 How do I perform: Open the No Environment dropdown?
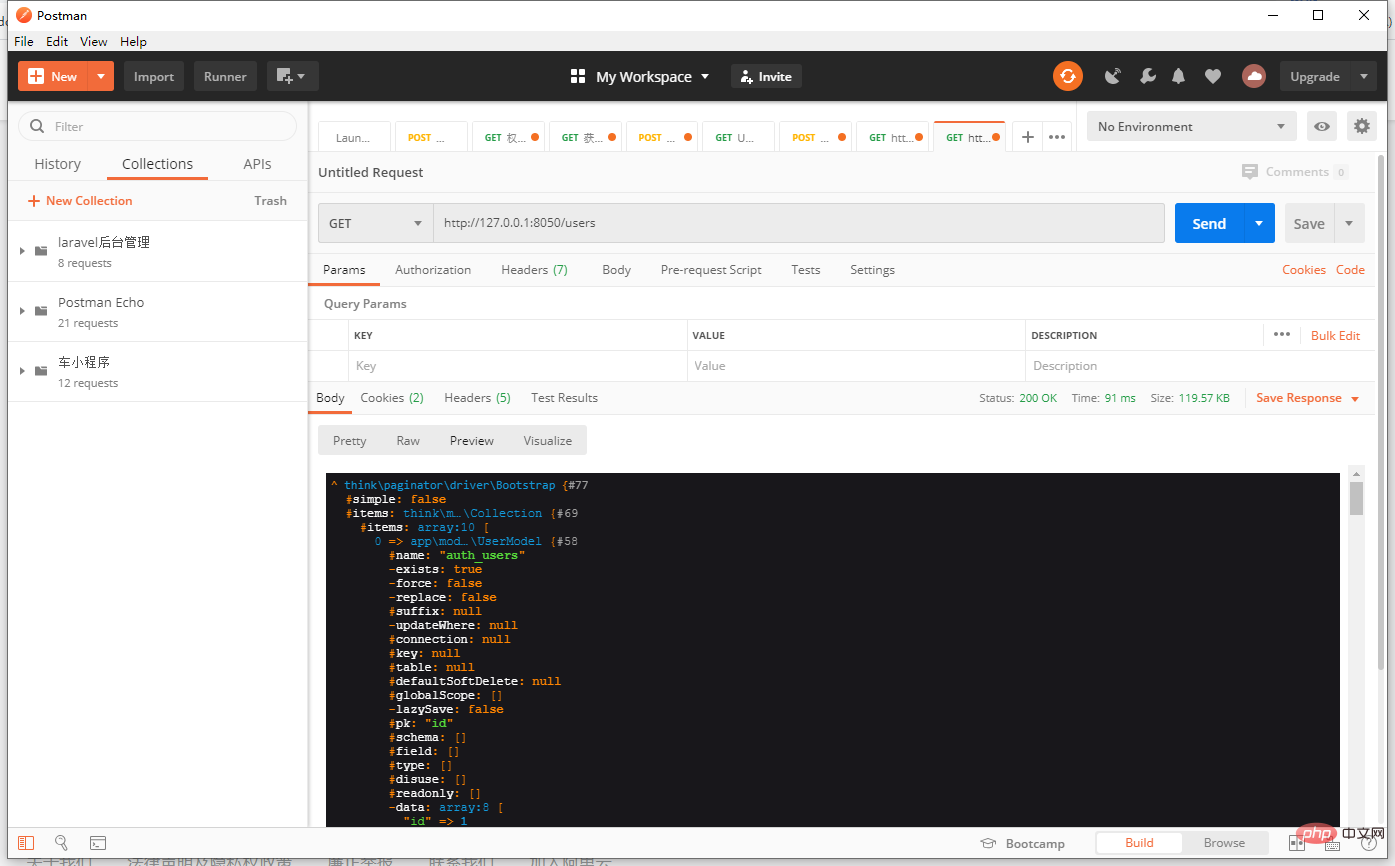pos(1191,126)
